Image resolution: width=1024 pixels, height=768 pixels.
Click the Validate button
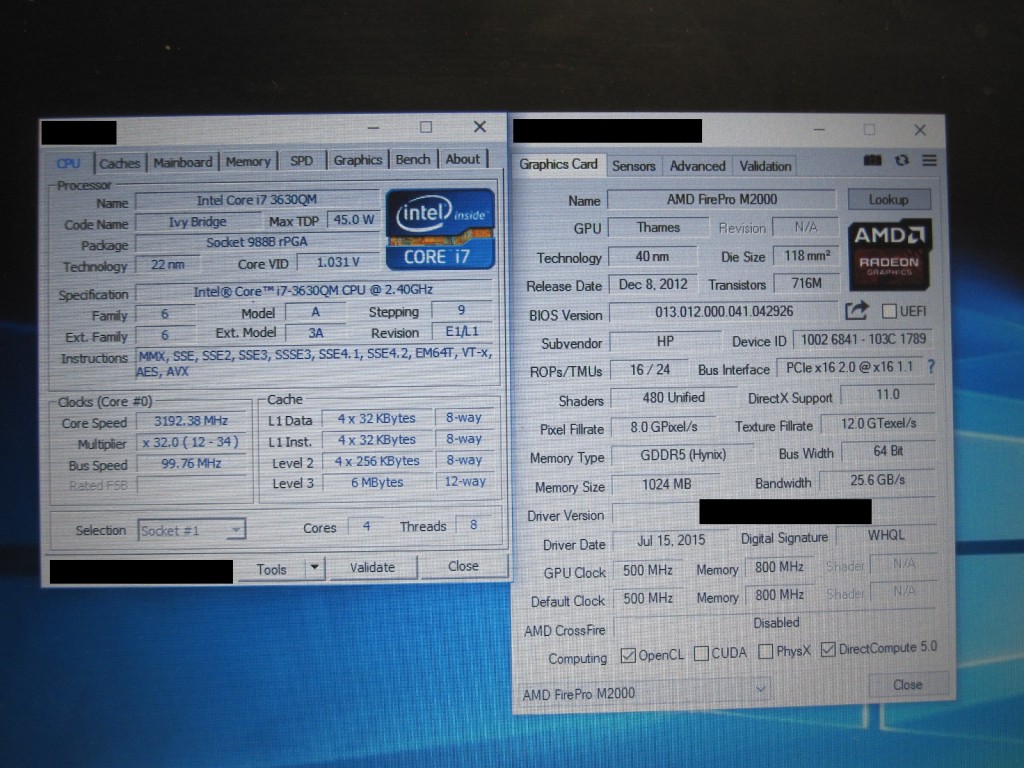pyautogui.click(x=372, y=567)
